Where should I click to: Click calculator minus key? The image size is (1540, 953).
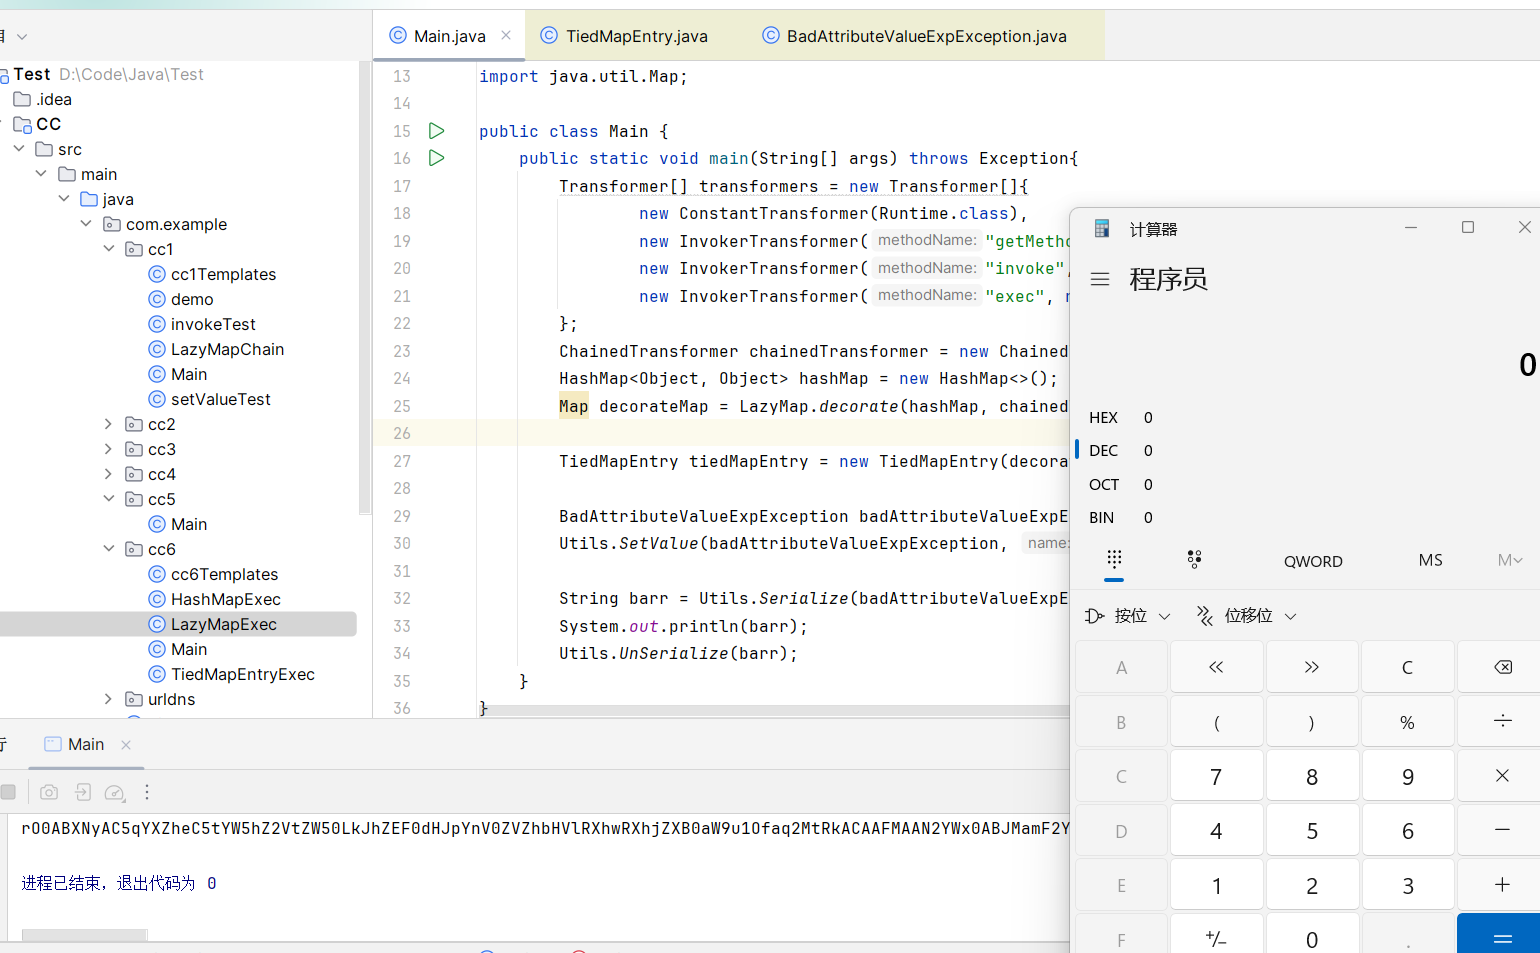coord(1502,830)
